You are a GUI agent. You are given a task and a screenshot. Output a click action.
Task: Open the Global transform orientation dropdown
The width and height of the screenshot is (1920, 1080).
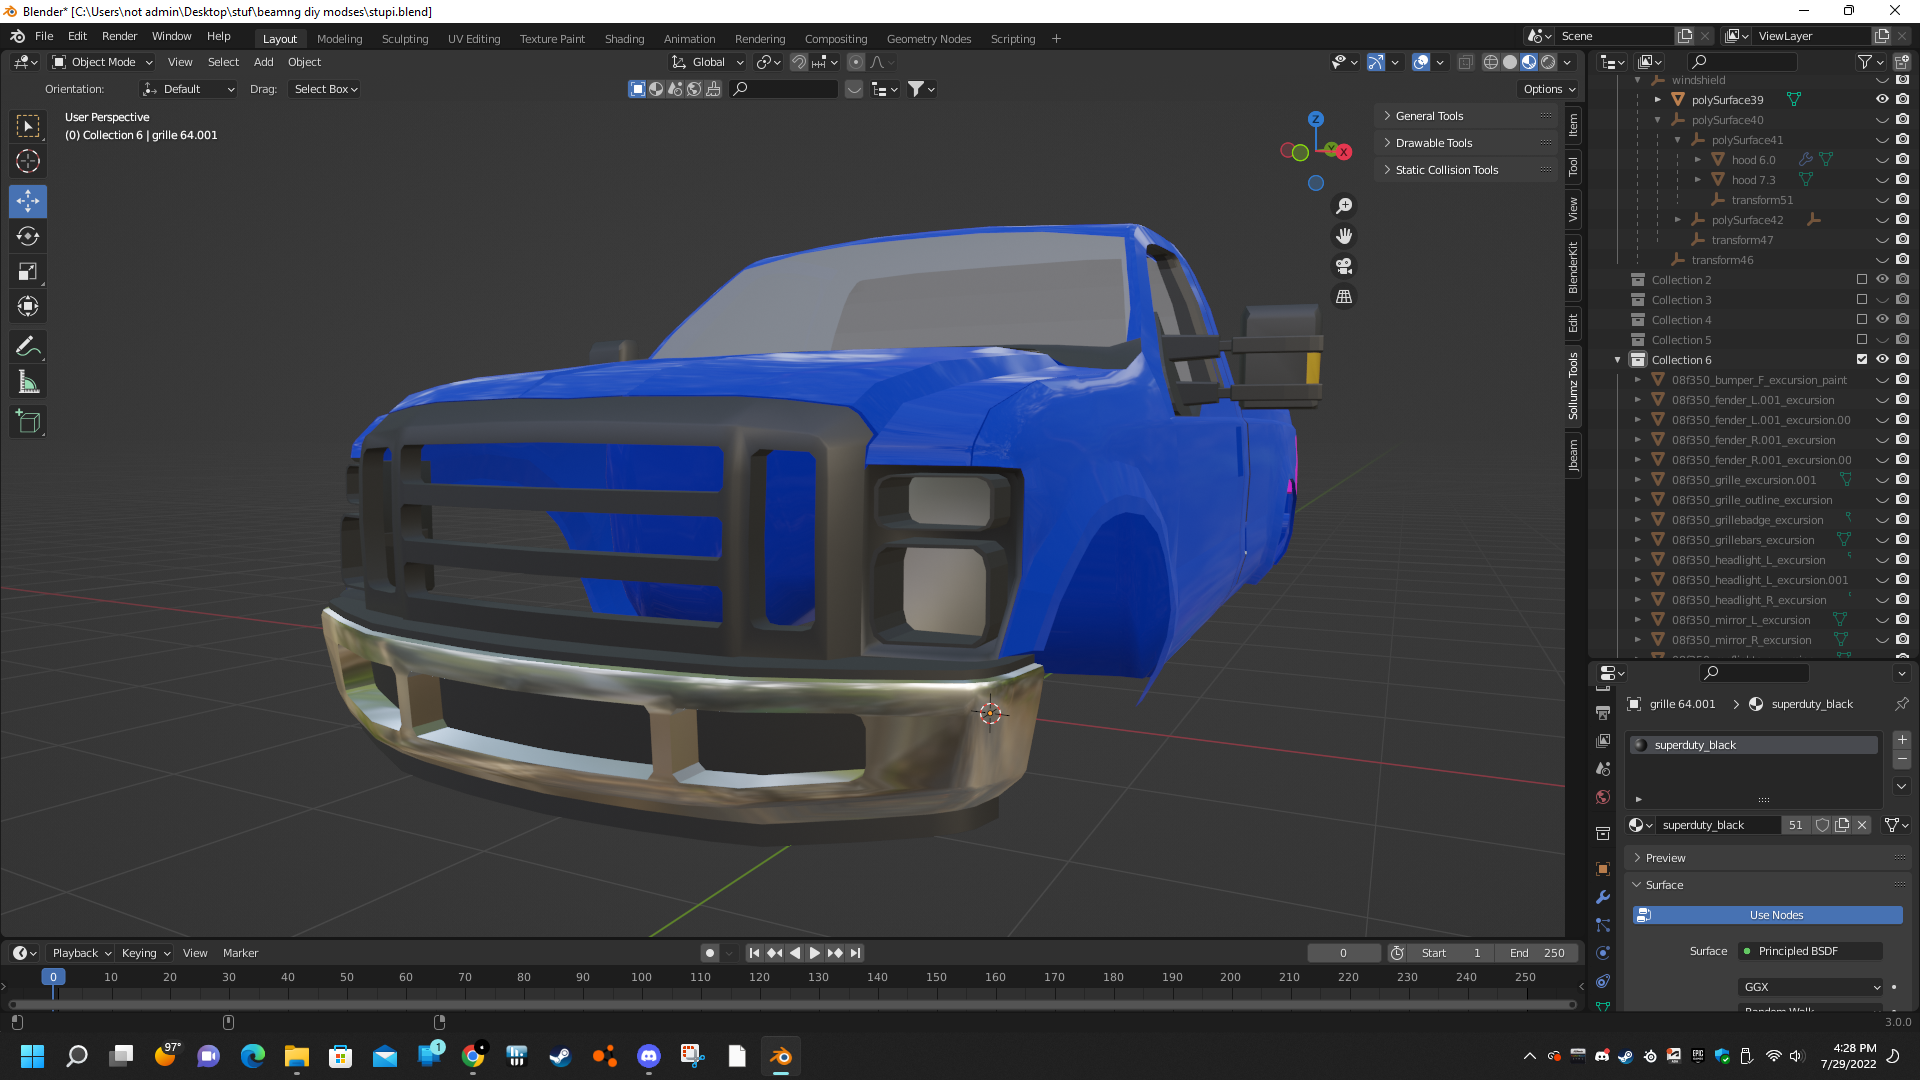point(708,62)
